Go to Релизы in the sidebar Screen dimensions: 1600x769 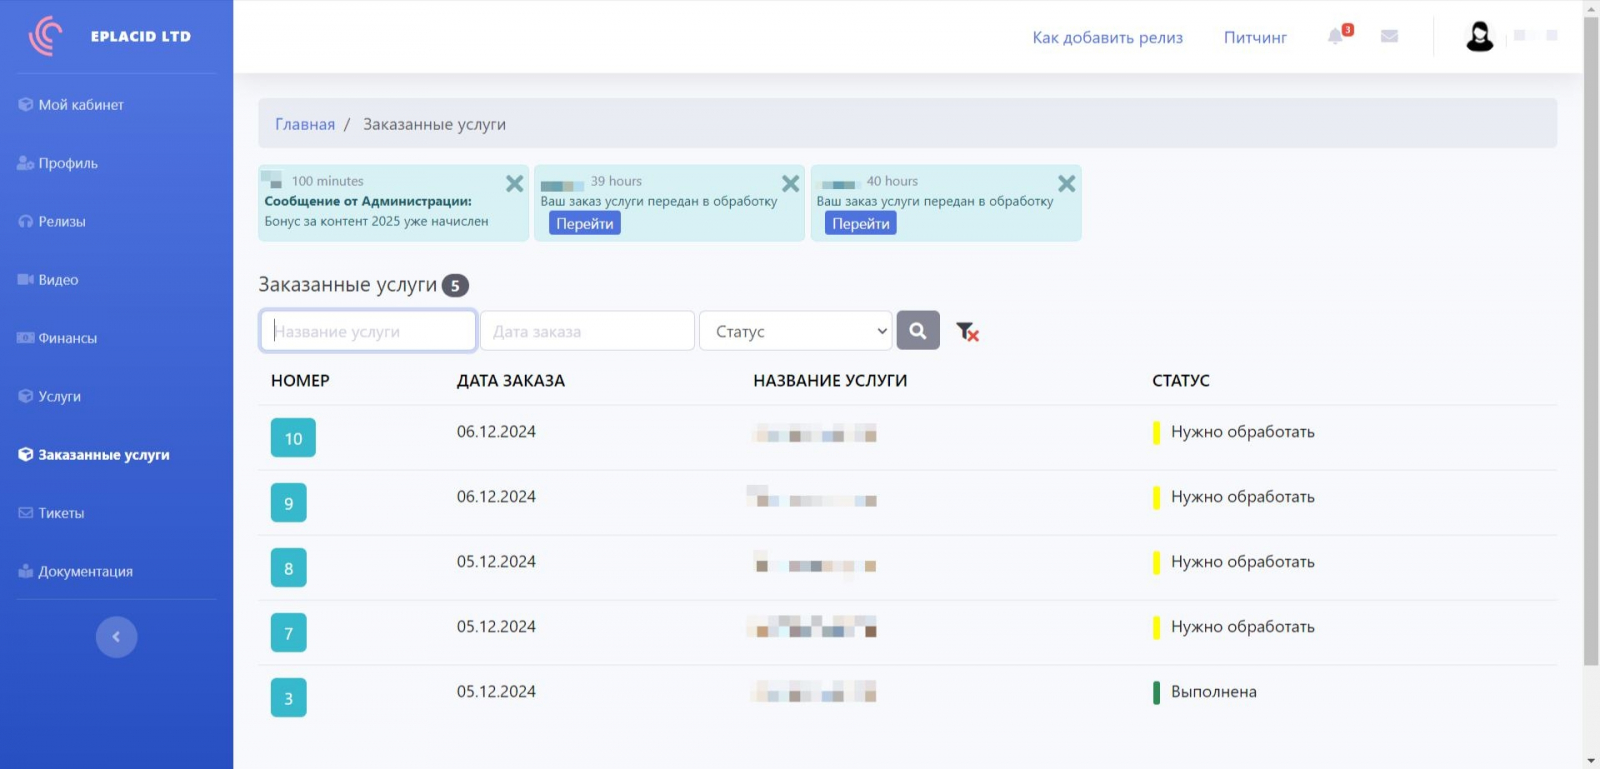click(x=61, y=221)
